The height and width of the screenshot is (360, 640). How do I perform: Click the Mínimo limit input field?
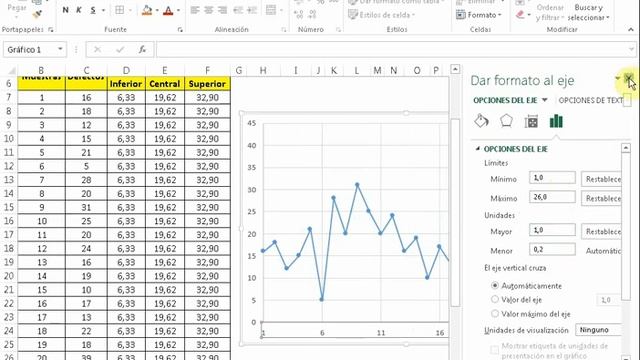pos(552,178)
